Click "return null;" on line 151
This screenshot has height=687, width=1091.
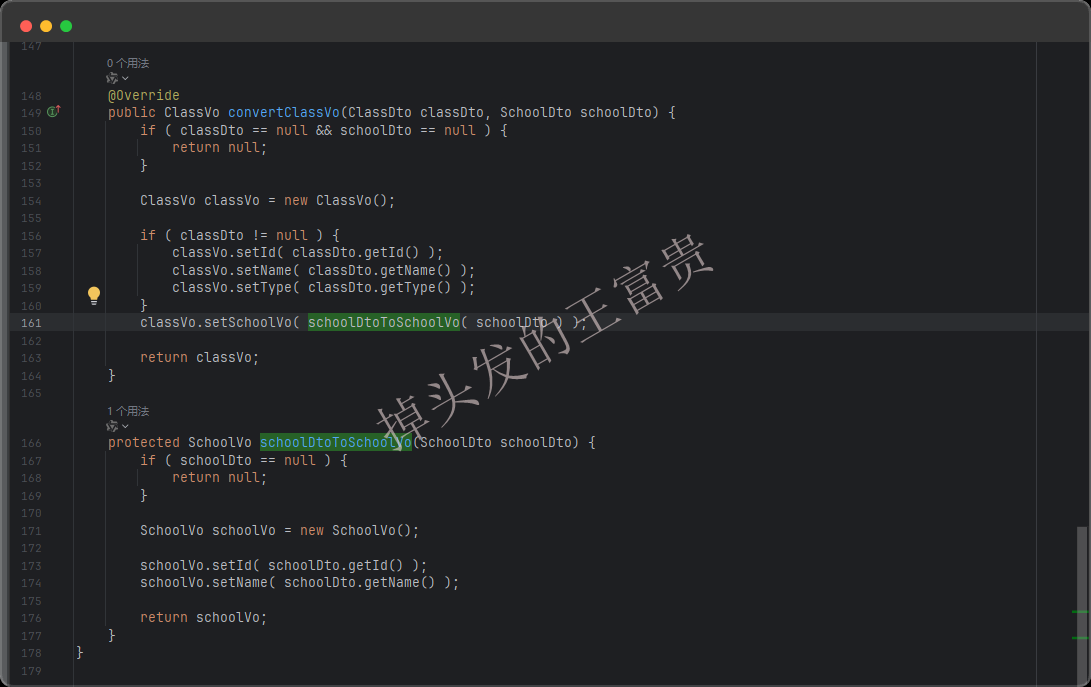pyautogui.click(x=219, y=148)
